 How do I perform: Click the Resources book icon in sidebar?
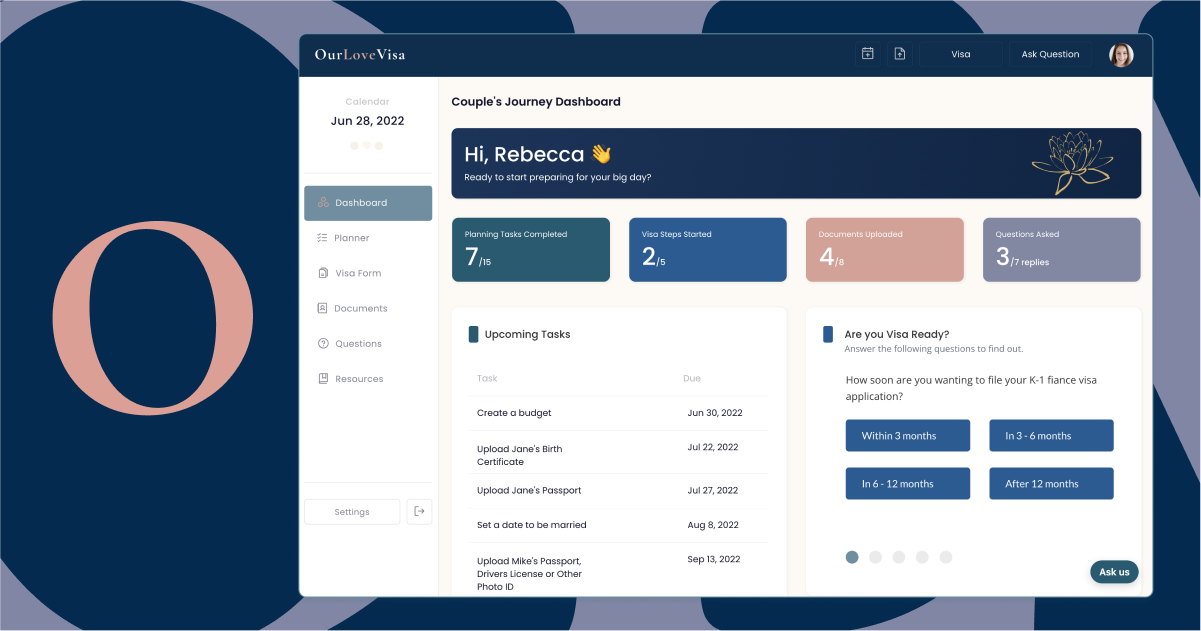point(322,379)
